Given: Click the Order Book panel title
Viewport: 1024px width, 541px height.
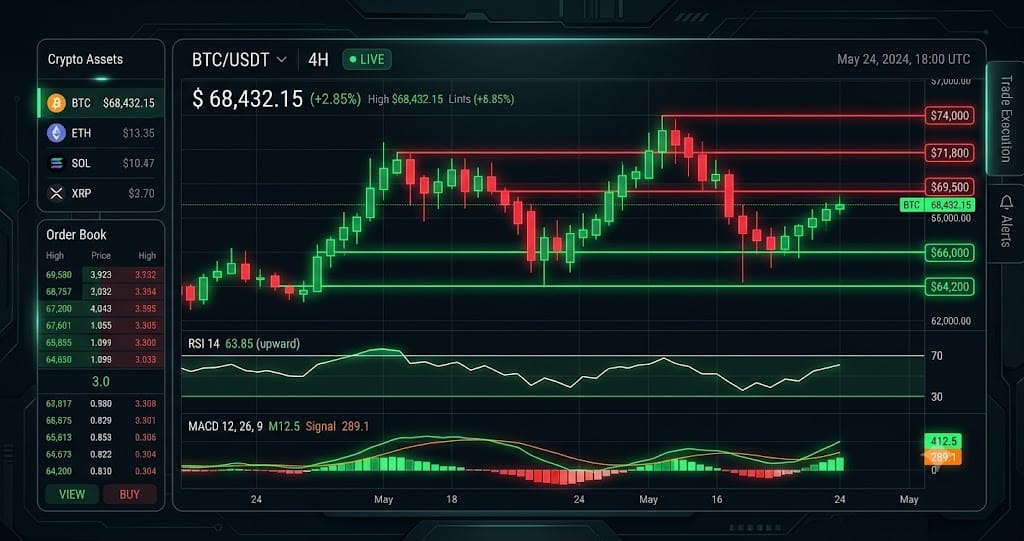Looking at the screenshot, I should (76, 235).
